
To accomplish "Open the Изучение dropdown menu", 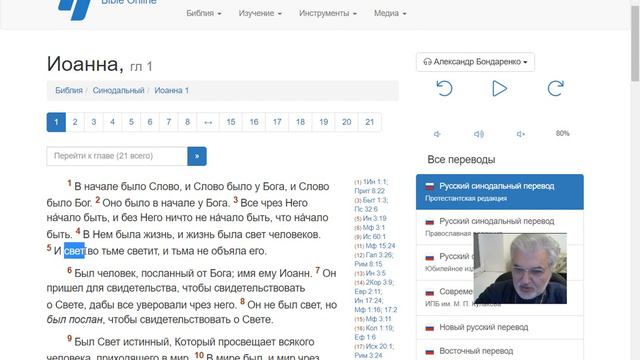I will pos(260,13).
